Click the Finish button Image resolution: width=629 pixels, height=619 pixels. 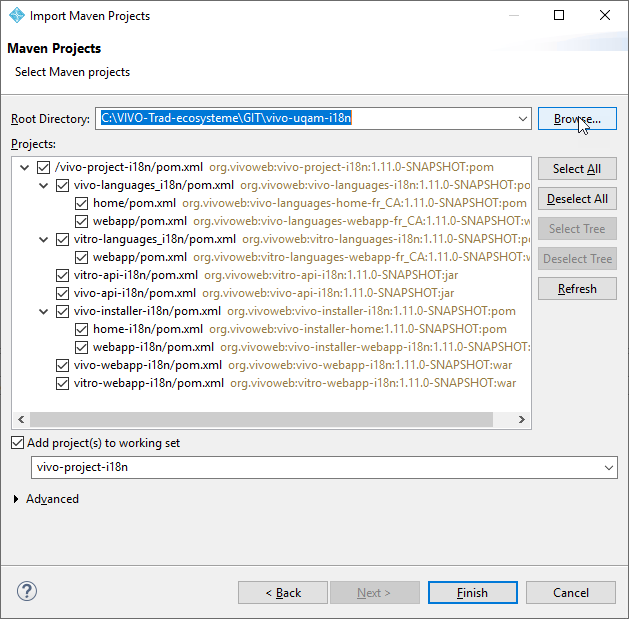pyautogui.click(x=472, y=593)
